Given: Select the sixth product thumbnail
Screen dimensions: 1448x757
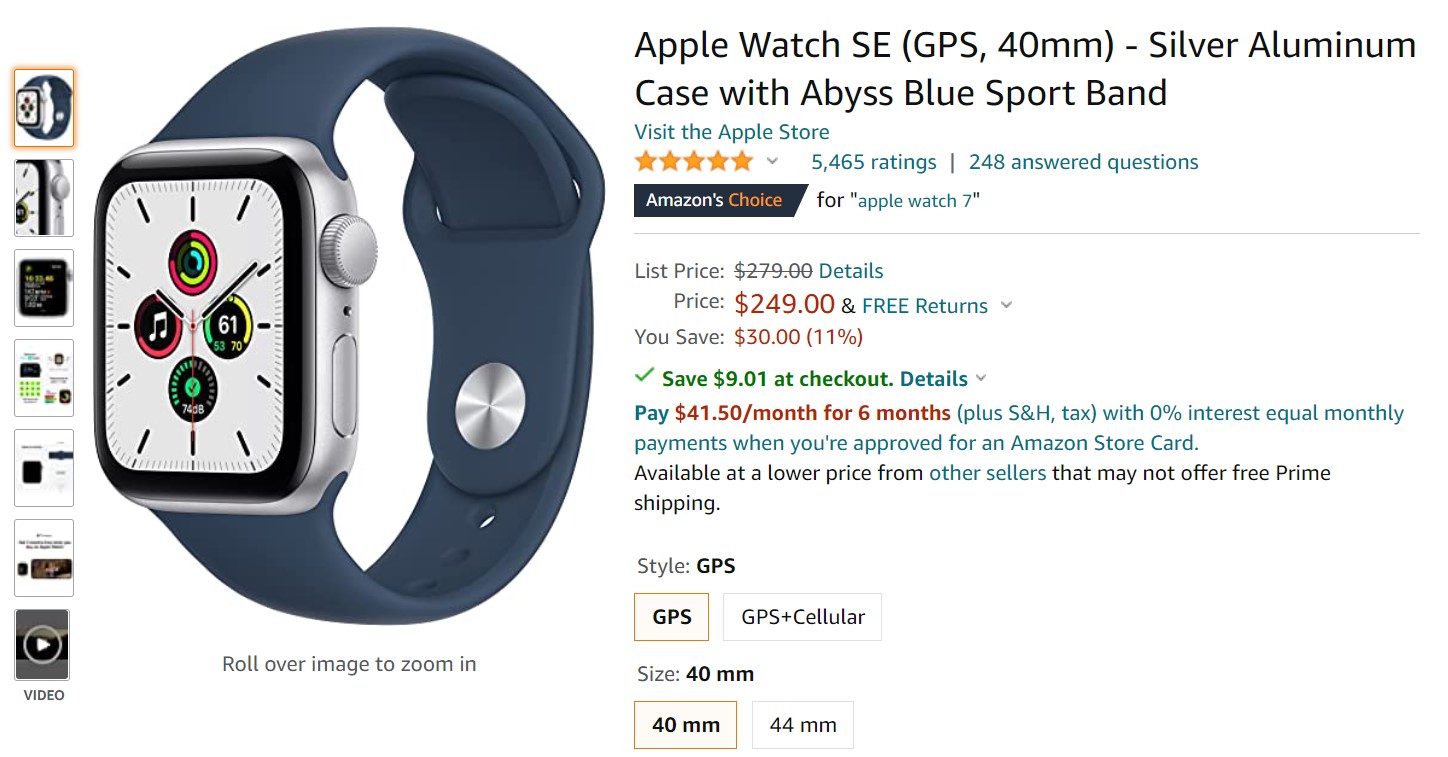Looking at the screenshot, I should 44,558.
